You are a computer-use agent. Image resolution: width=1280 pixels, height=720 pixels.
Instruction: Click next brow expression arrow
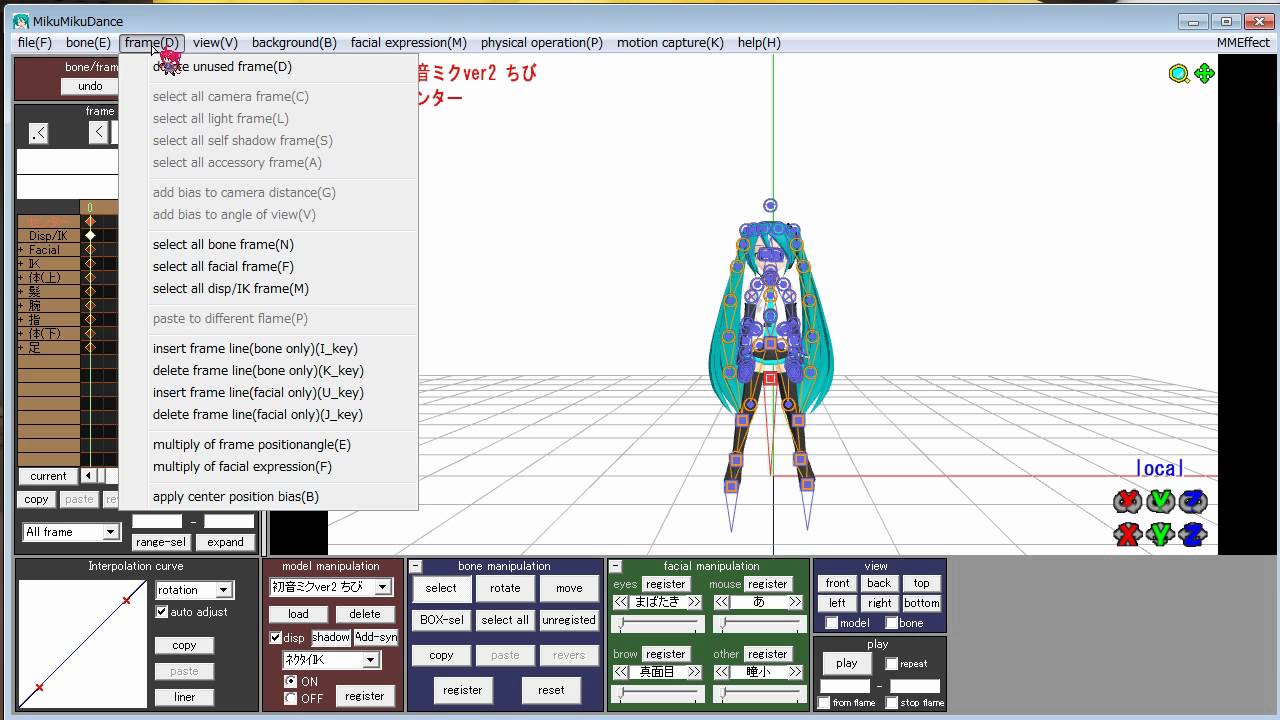[695, 672]
